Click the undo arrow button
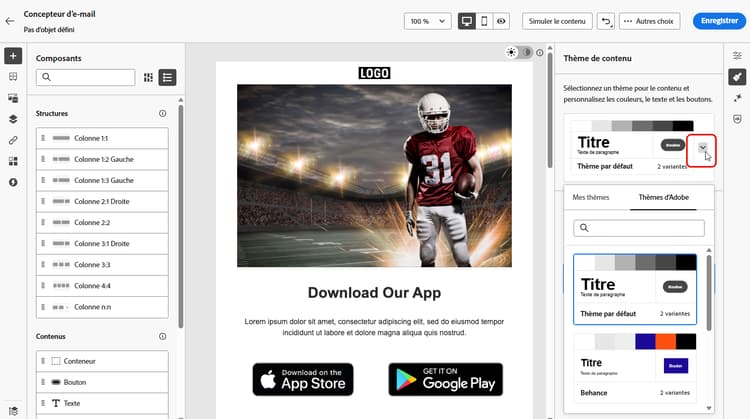Screen dimensions: 750x419 tap(606, 21)
